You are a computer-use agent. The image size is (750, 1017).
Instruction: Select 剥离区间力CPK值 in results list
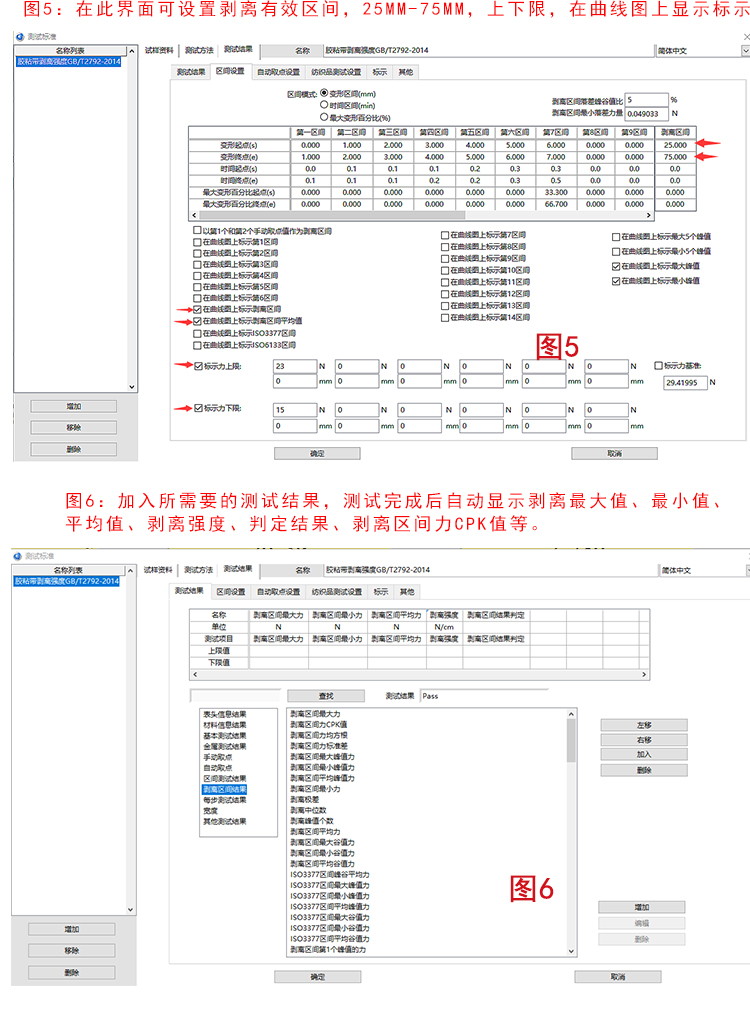pyautogui.click(x=319, y=724)
